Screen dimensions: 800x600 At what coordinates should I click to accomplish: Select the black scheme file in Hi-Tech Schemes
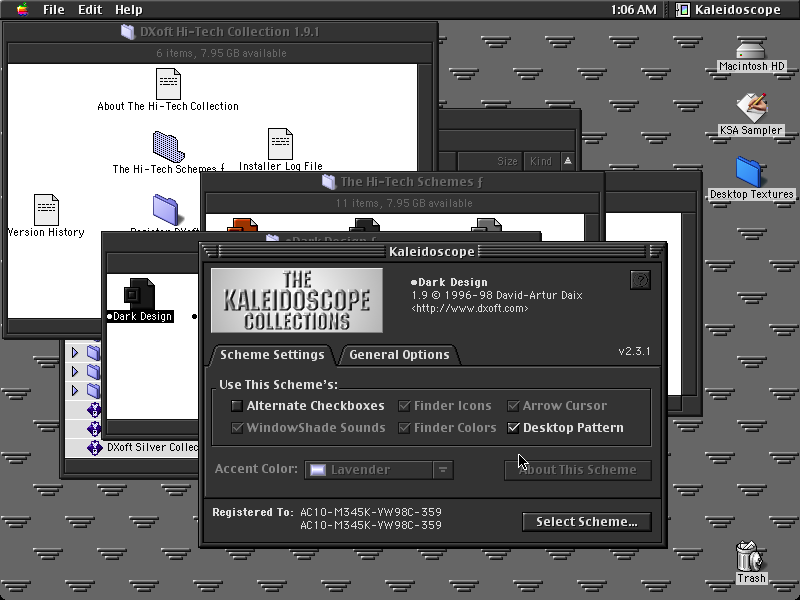click(x=364, y=224)
